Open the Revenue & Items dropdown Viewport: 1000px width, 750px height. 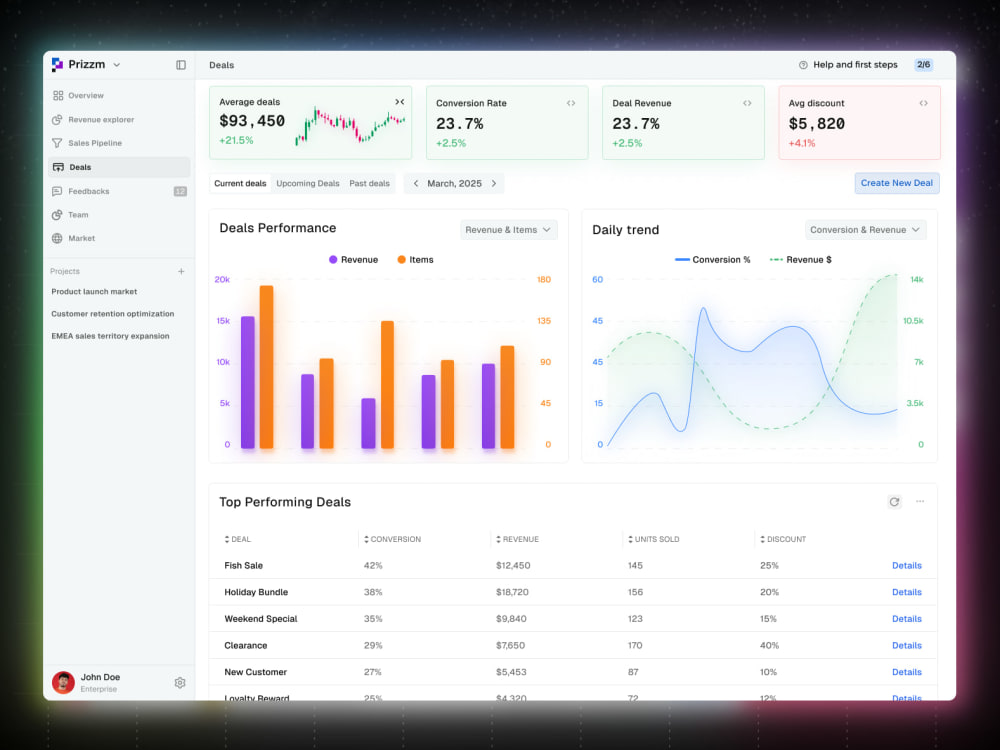[x=509, y=230]
